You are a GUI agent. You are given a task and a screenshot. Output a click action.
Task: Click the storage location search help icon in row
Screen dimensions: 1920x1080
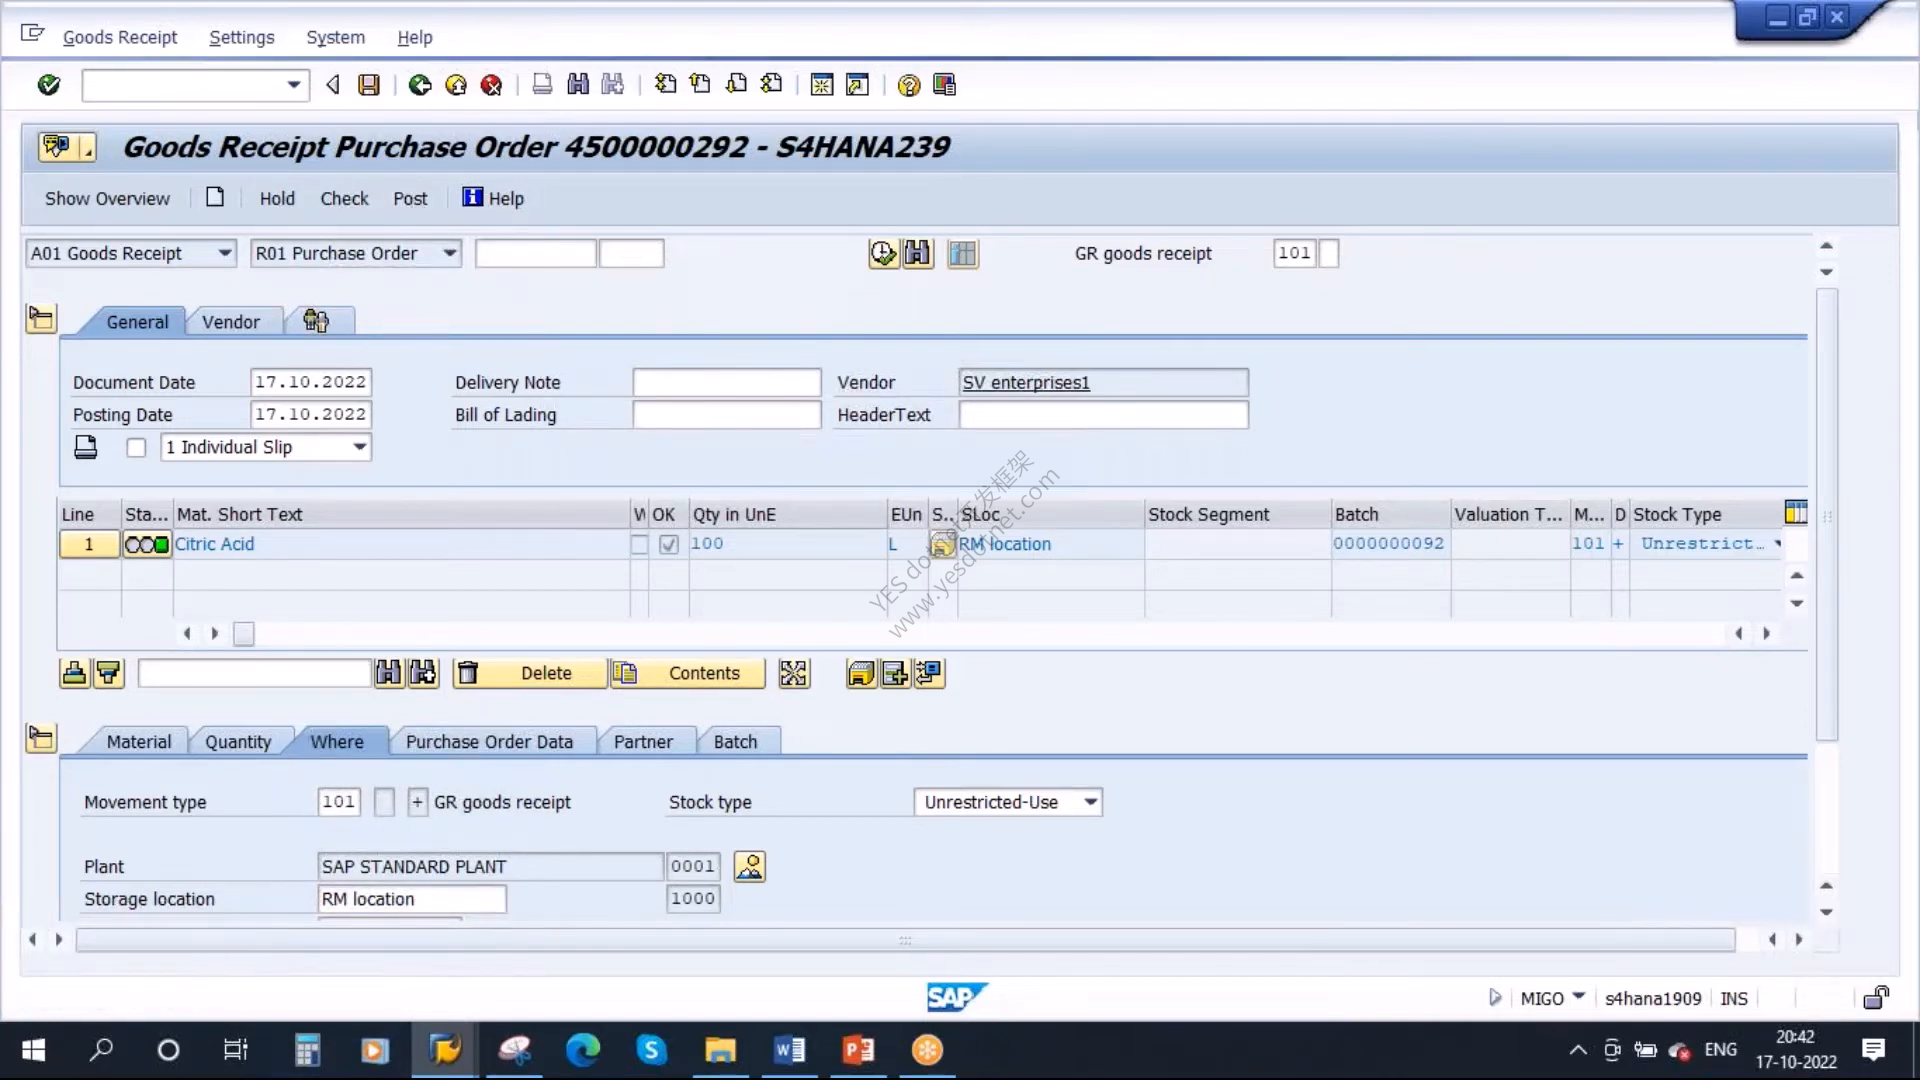(942, 544)
